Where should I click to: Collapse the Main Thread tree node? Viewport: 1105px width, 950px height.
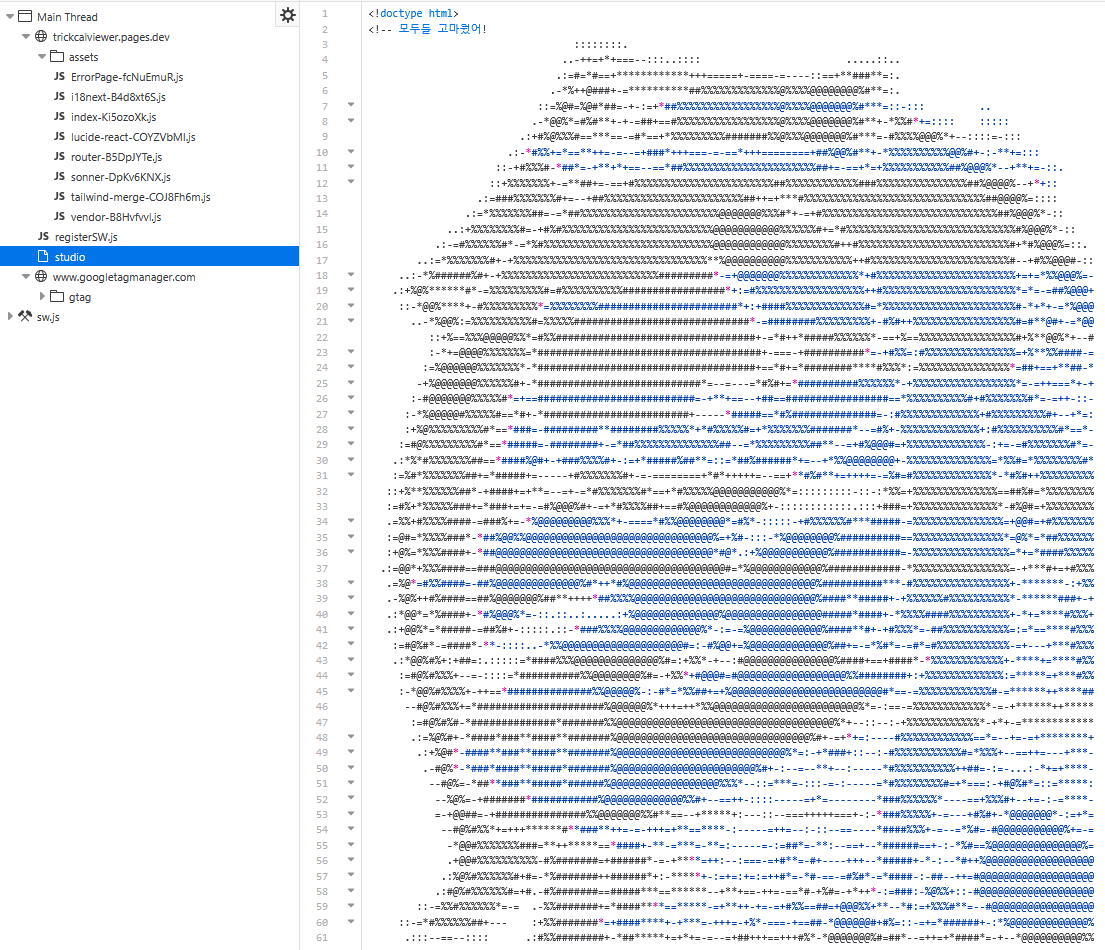coord(10,16)
